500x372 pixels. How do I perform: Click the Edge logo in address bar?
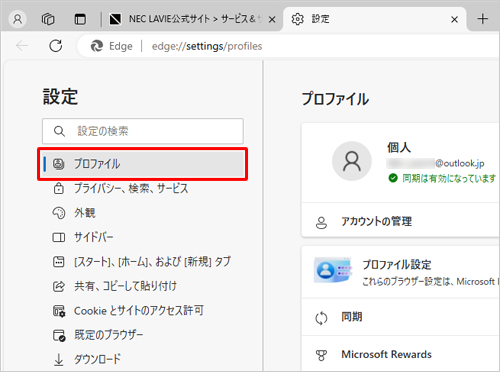coord(97,46)
